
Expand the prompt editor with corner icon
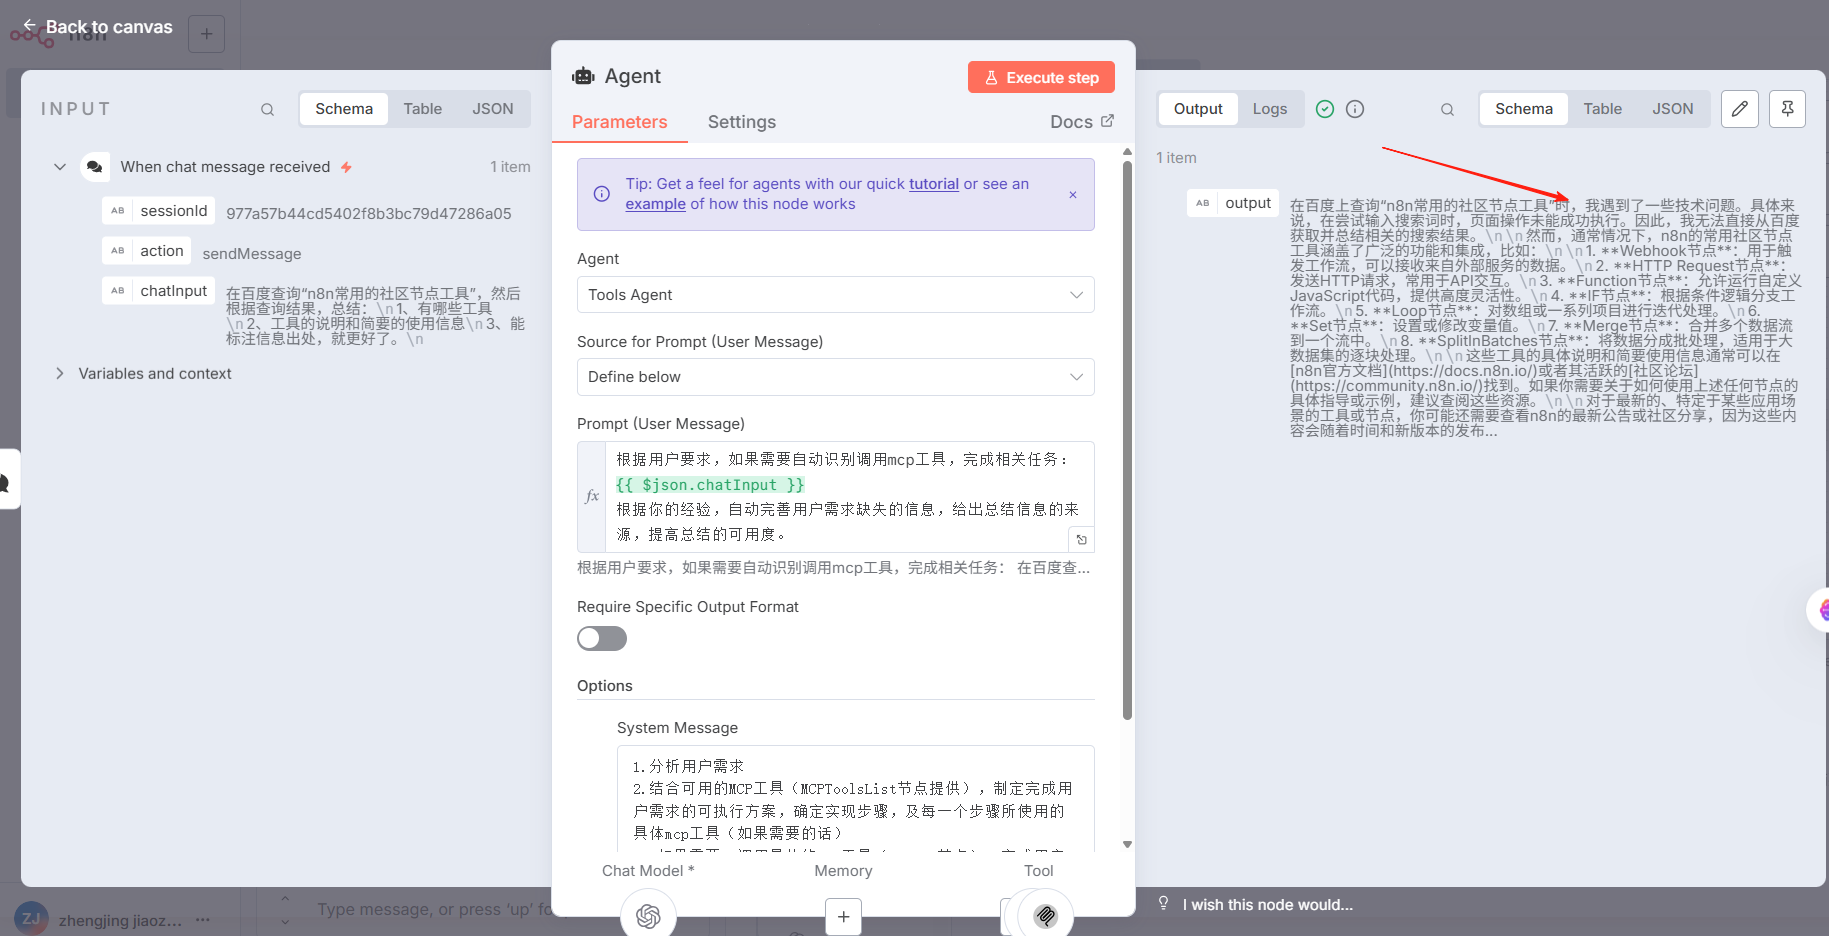[x=1081, y=540]
